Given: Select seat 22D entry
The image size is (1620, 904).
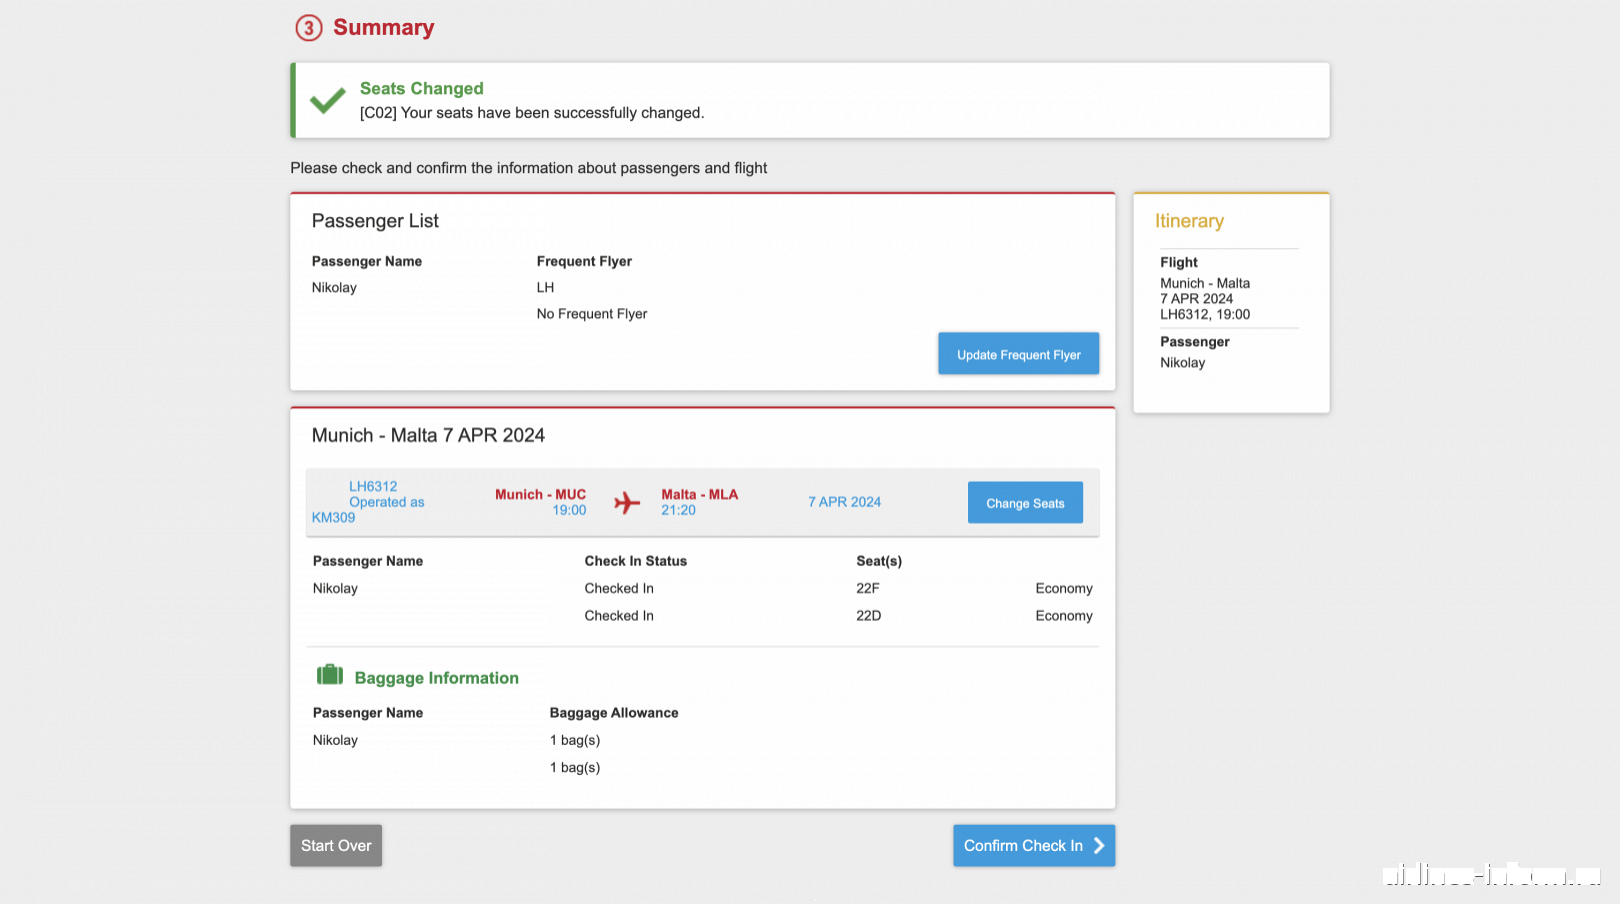Looking at the screenshot, I should 868,615.
